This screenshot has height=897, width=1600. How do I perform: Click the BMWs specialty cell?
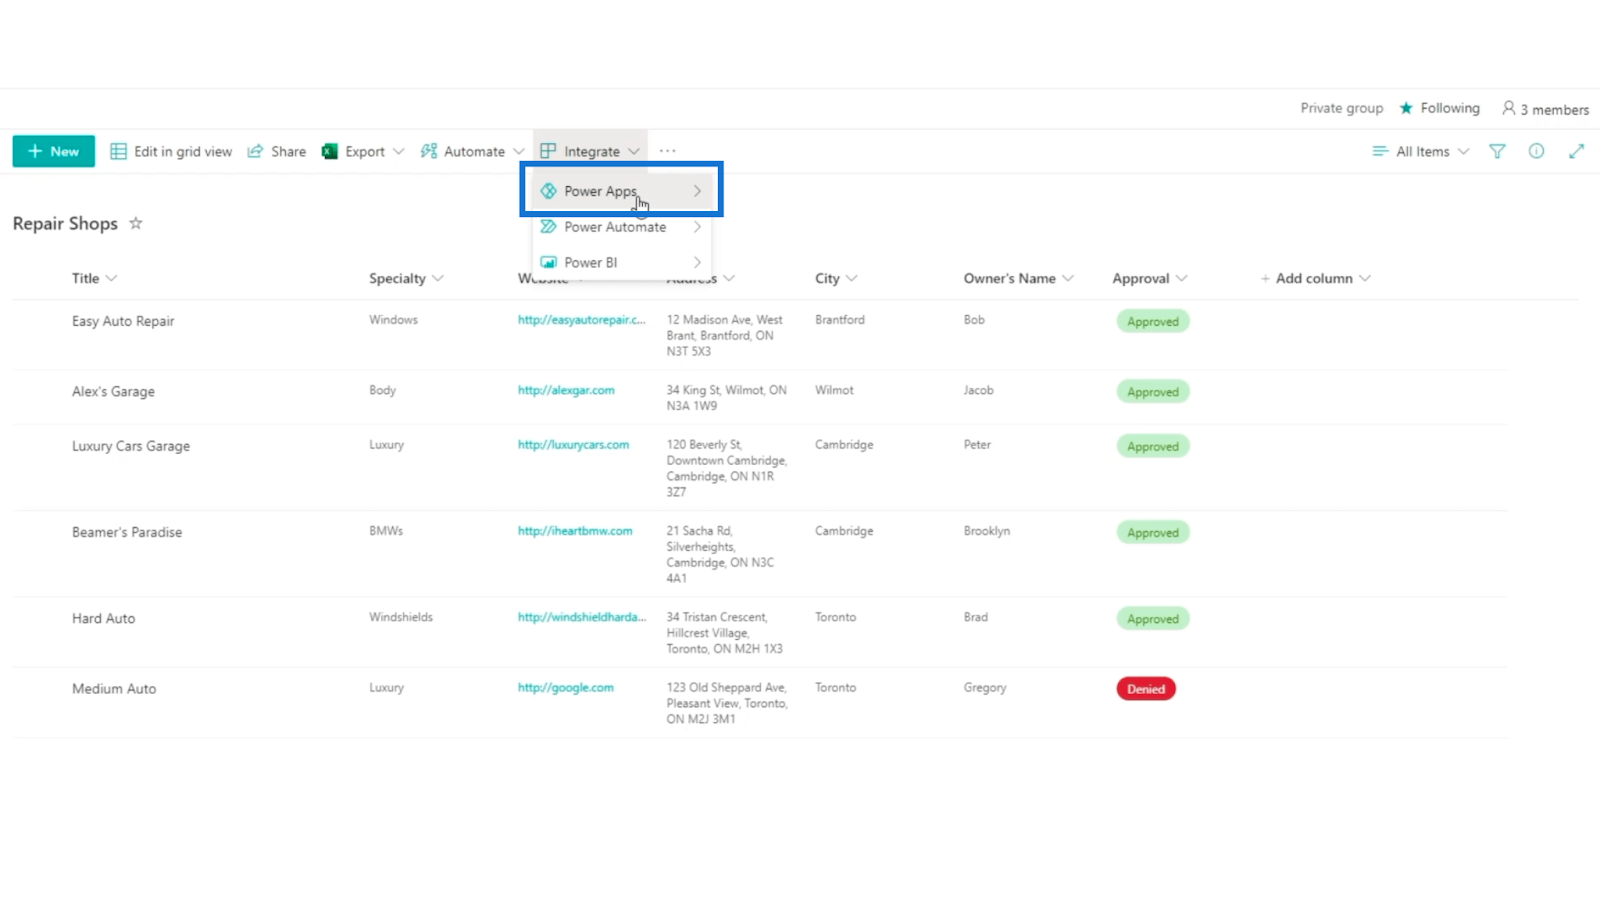tap(386, 531)
